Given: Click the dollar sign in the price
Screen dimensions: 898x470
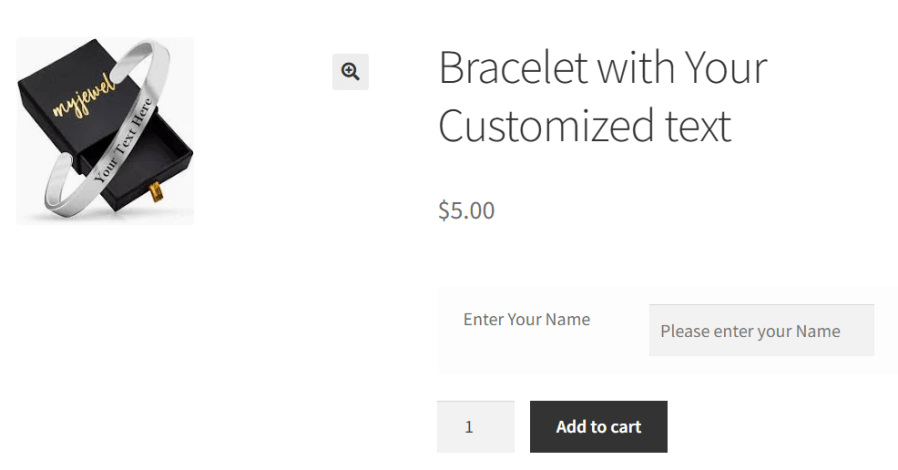Looking at the screenshot, I should point(444,210).
